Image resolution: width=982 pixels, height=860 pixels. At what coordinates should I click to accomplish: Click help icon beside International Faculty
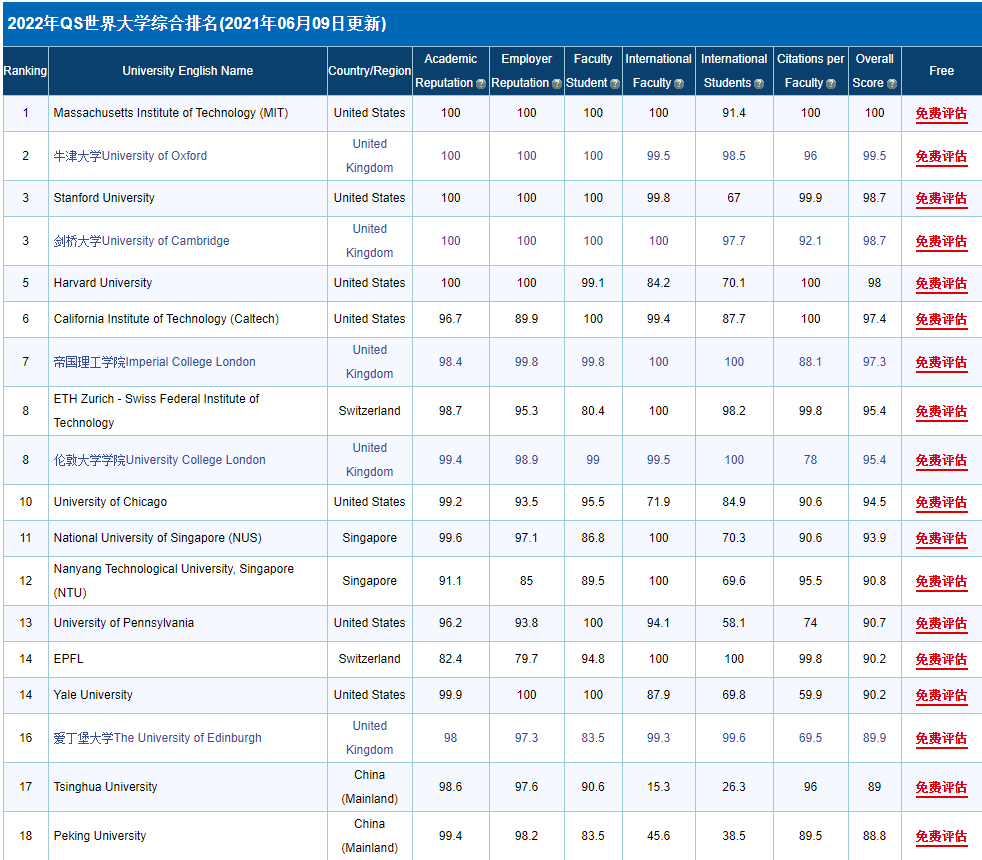(x=679, y=84)
